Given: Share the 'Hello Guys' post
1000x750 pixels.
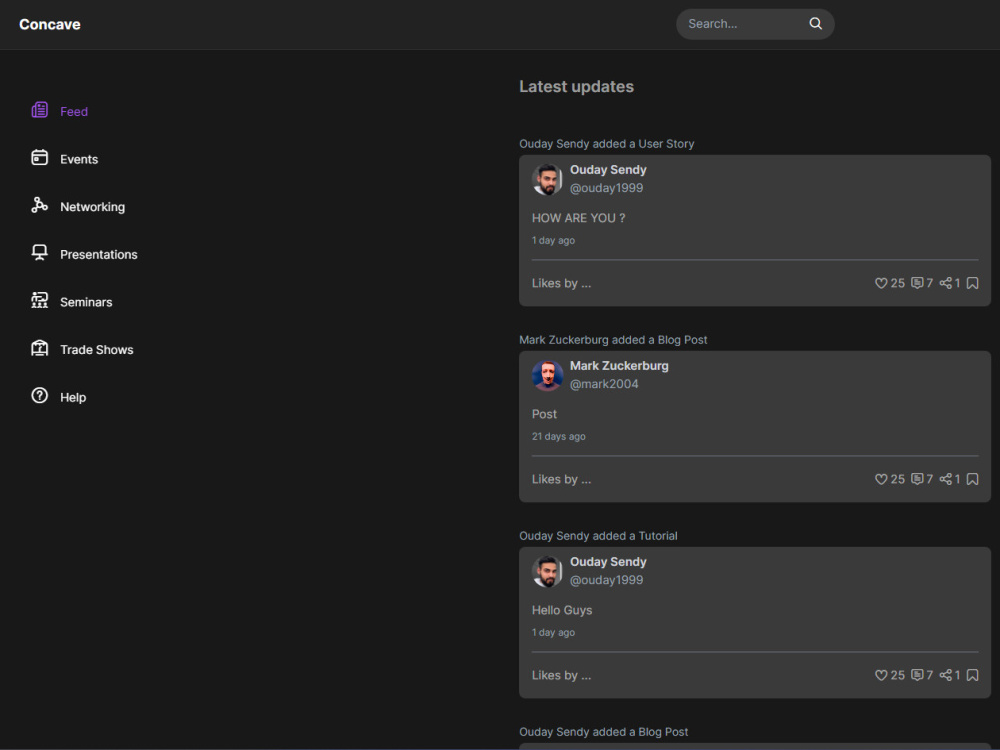Looking at the screenshot, I should tap(946, 675).
